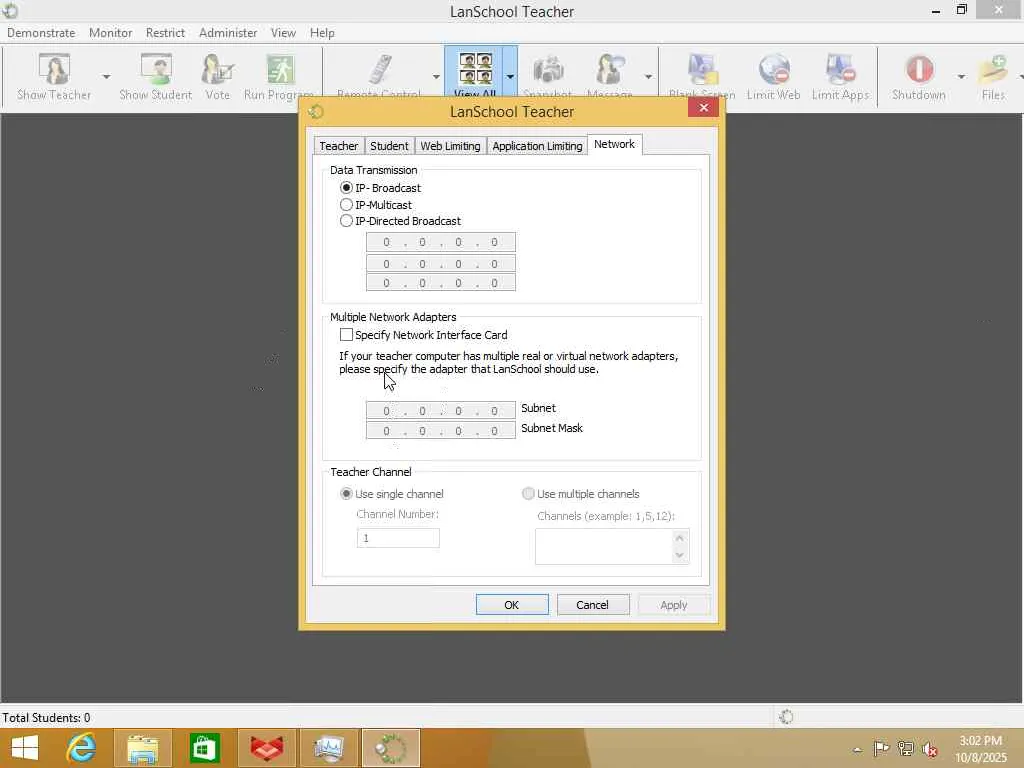
Task: Switch to the Application Limiting tab
Action: click(x=537, y=146)
